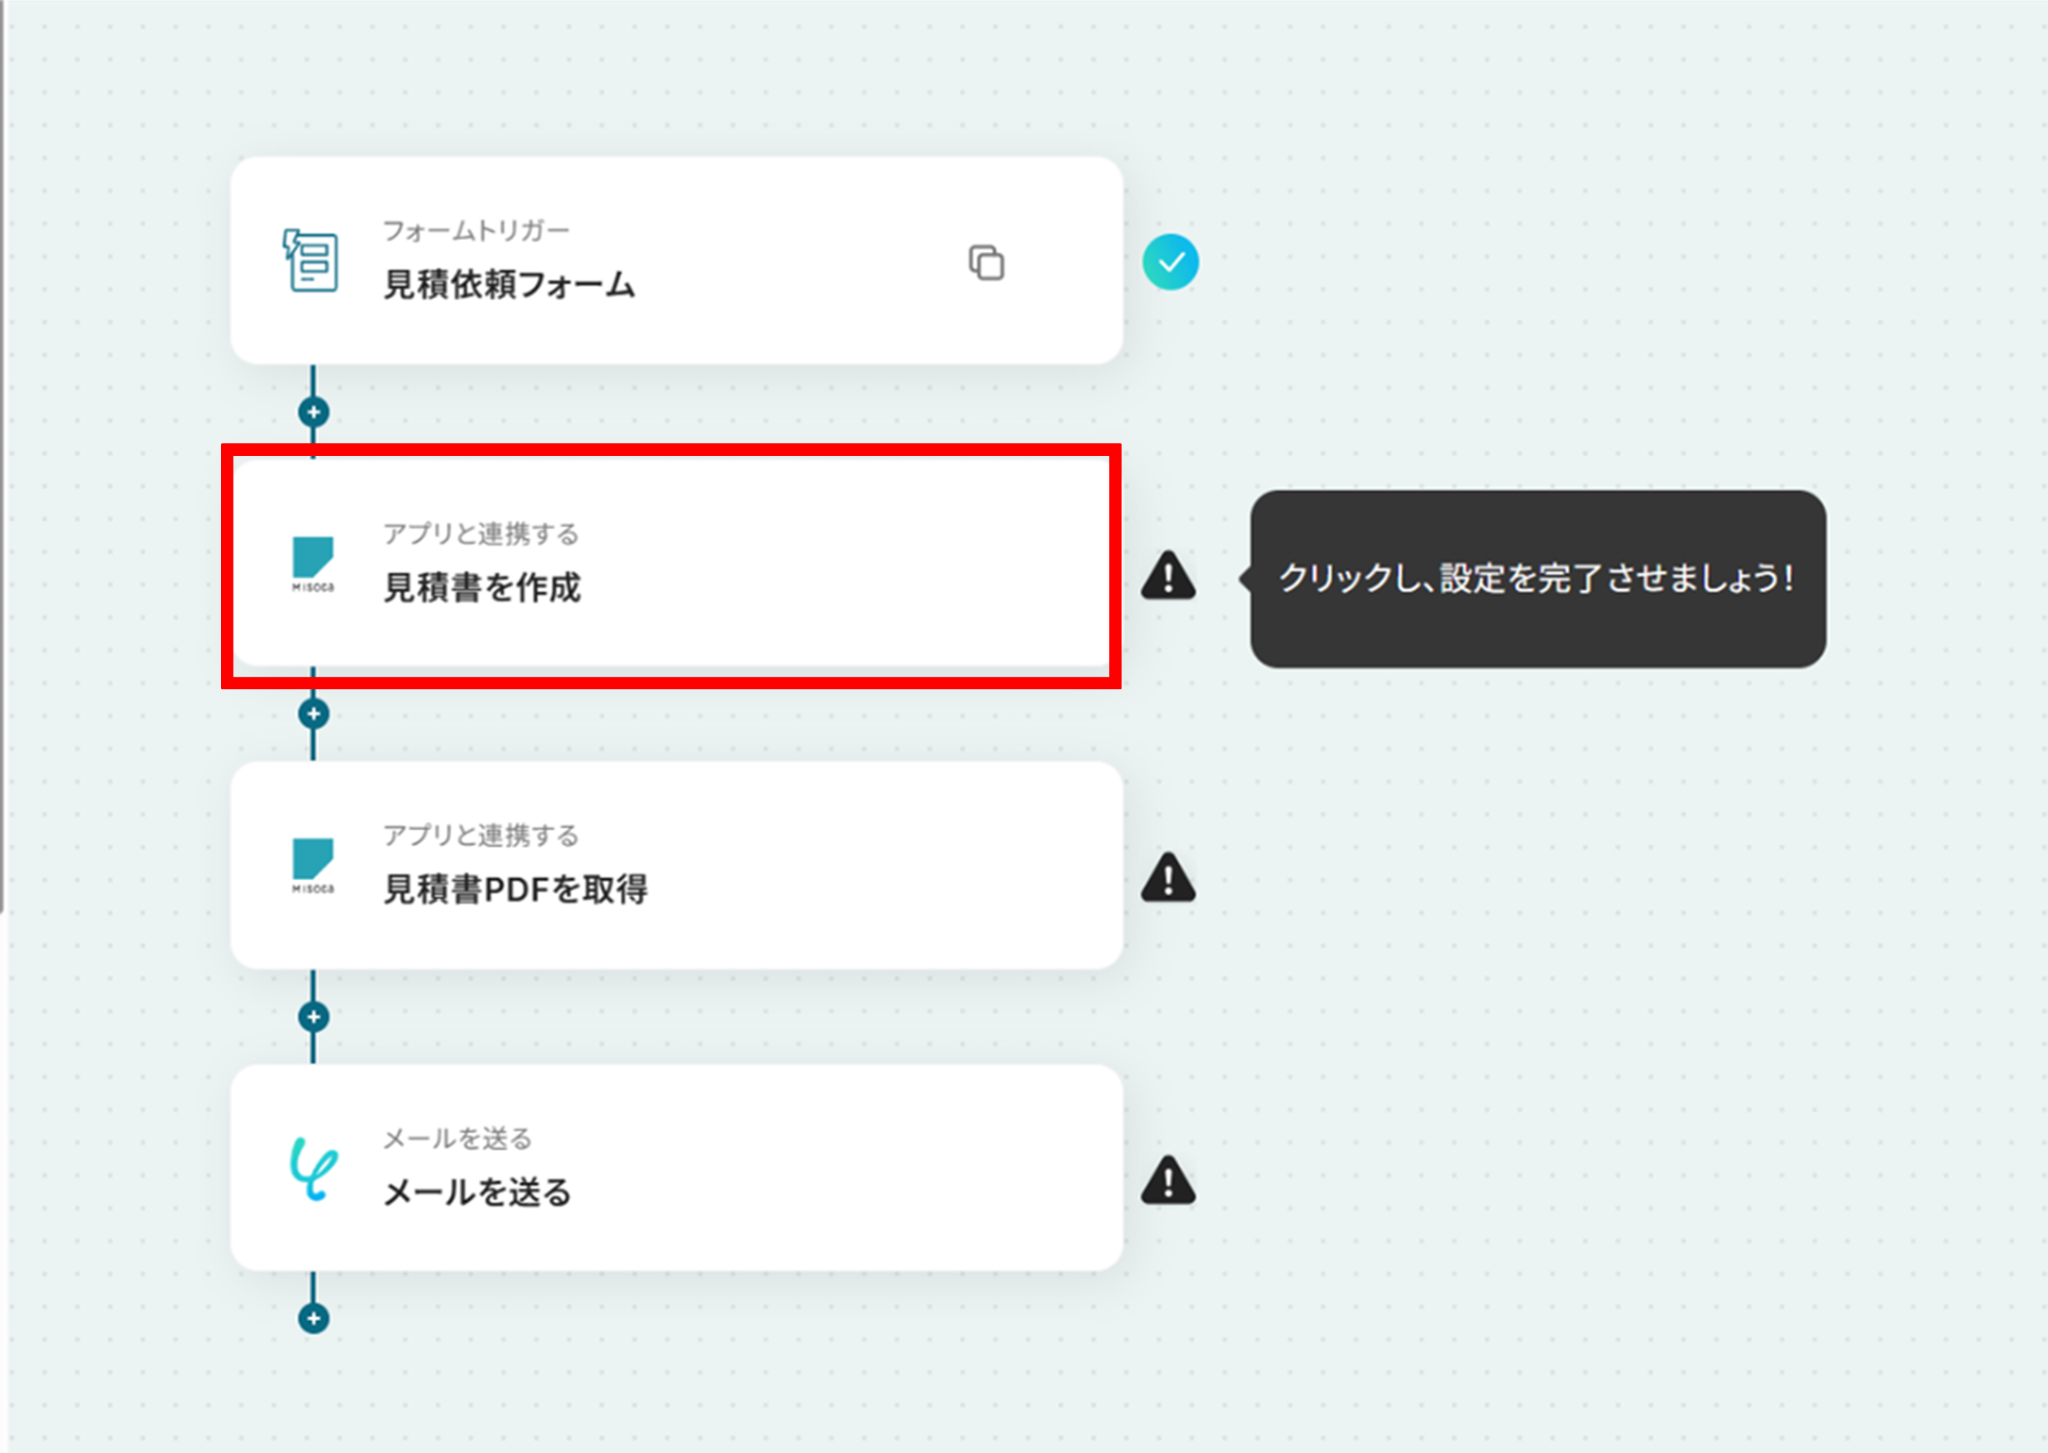The width and height of the screenshot is (2048, 1453).
Task: Add a step below the 見積書を作成 card
Action: (x=313, y=714)
